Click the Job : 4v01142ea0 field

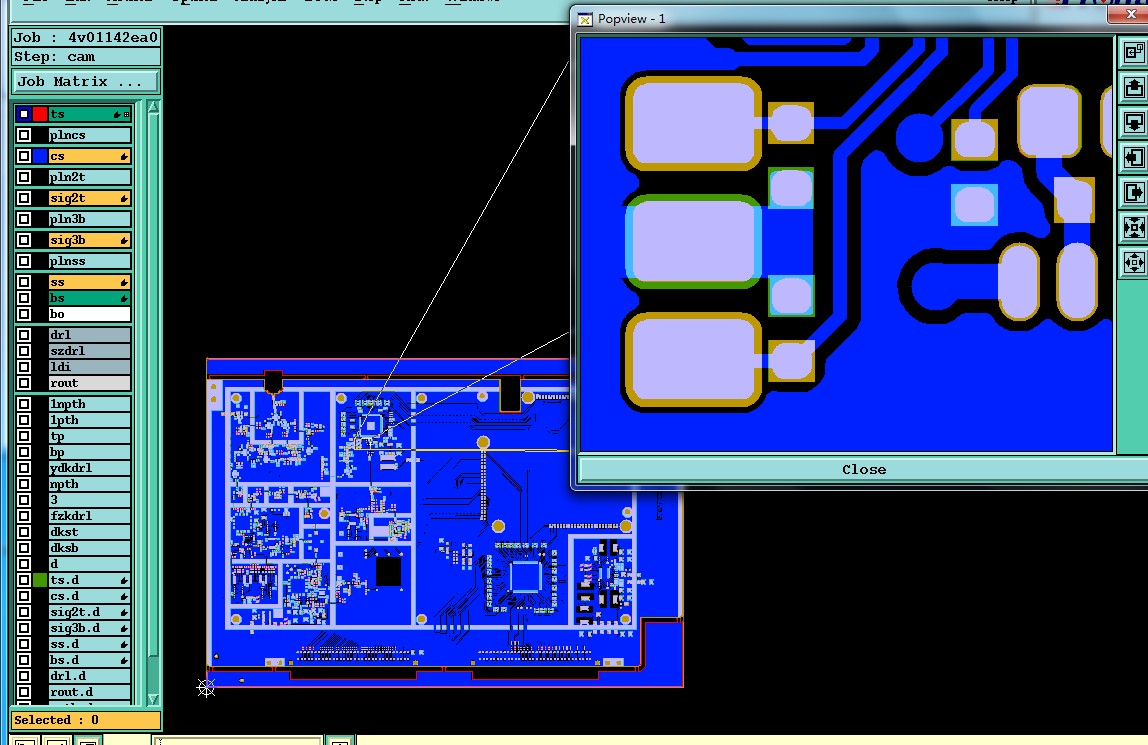(x=86, y=37)
